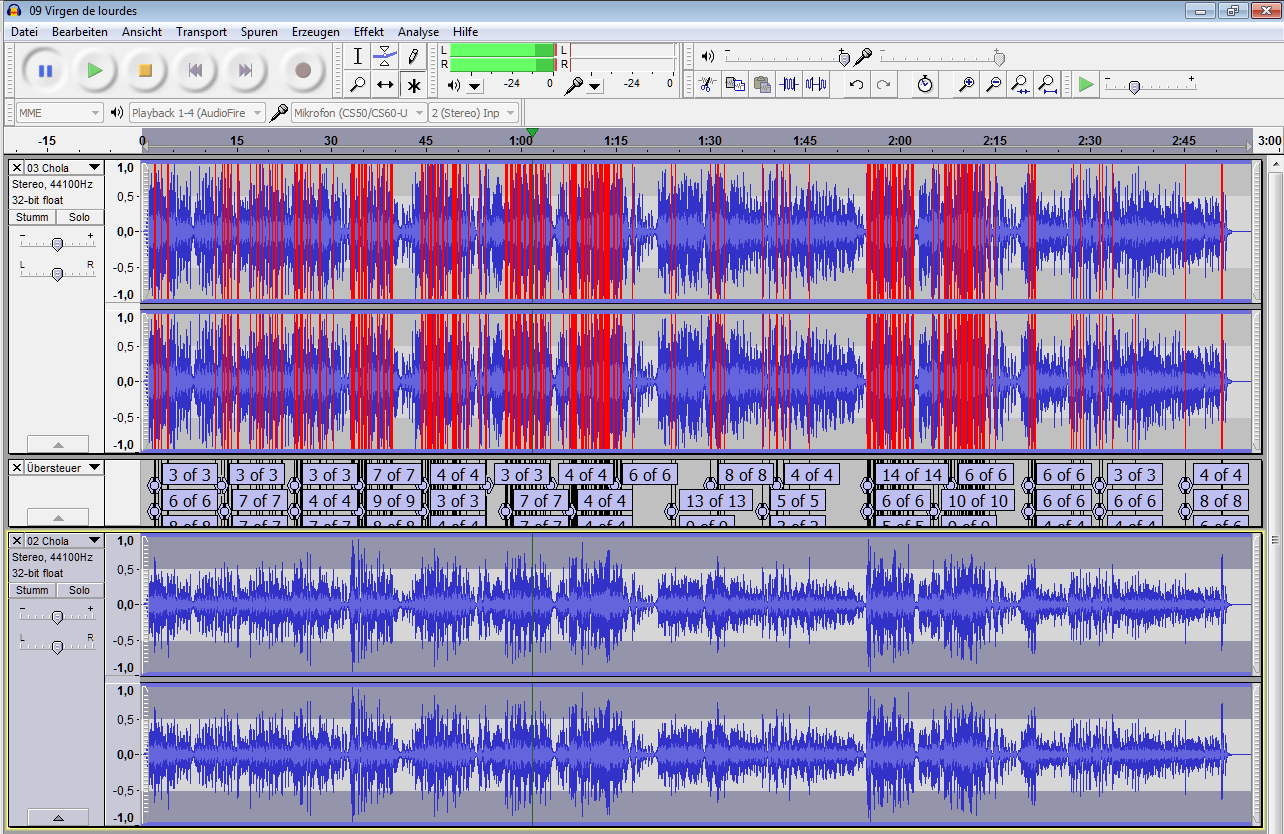This screenshot has width=1284, height=834.
Task: Fit project in window zoom icon
Action: [x=1046, y=85]
